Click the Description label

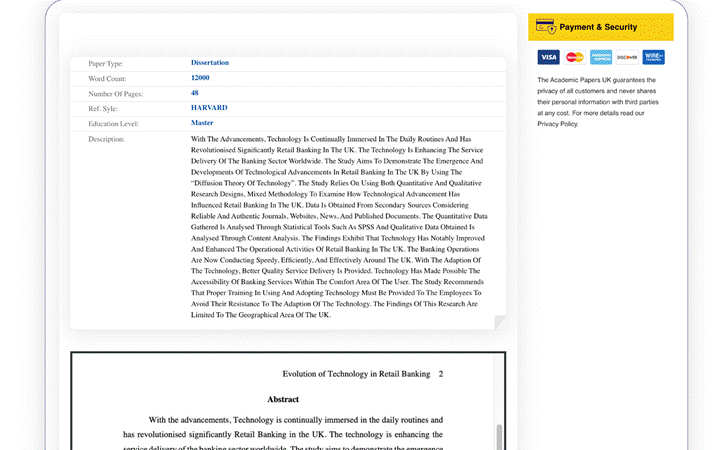click(106, 139)
